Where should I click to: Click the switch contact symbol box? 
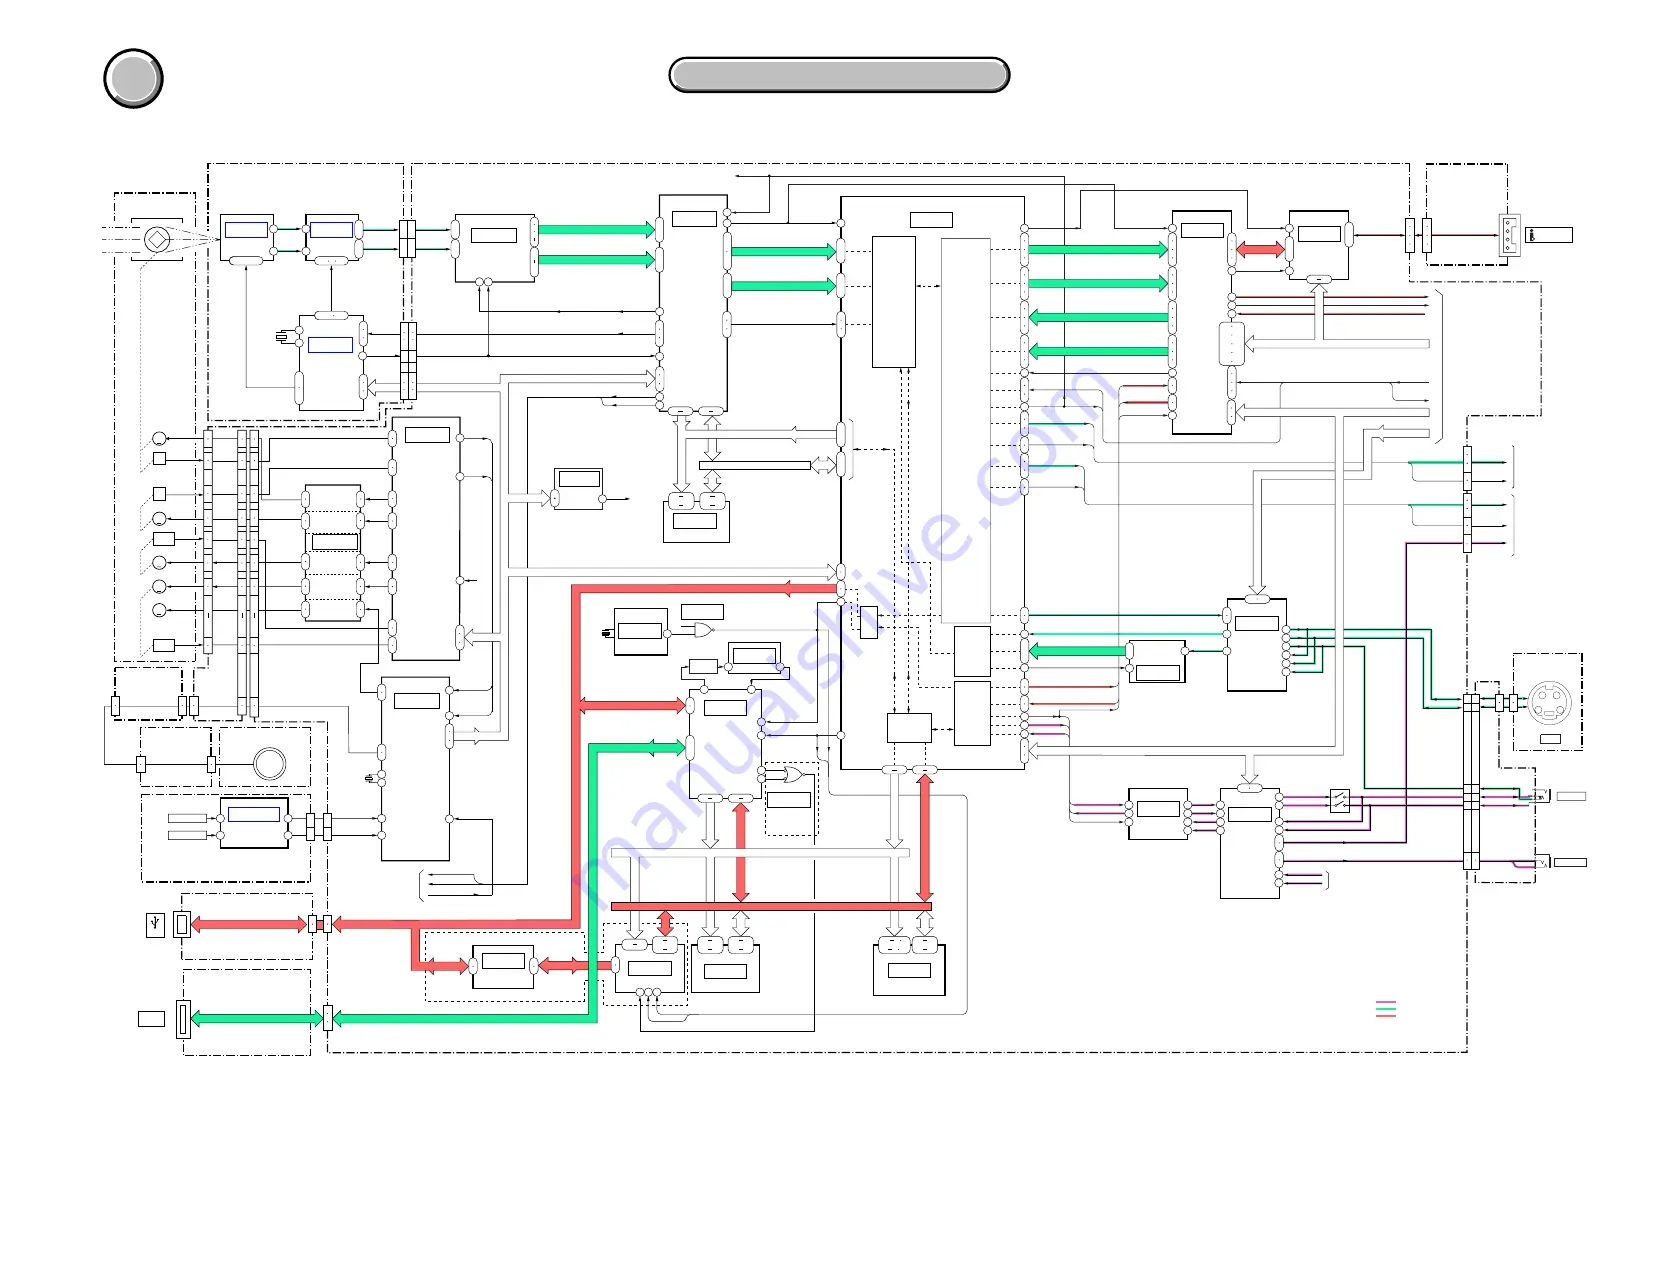1340,800
